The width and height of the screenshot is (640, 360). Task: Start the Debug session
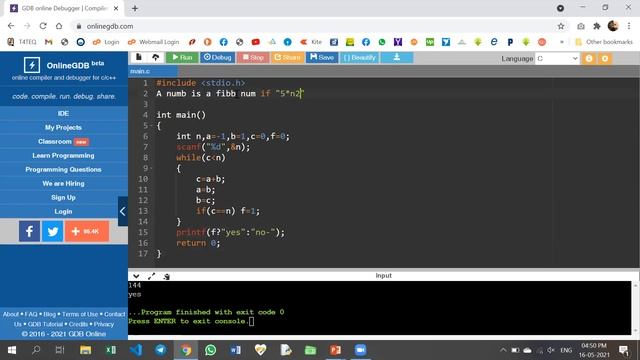pyautogui.click(x=217, y=58)
